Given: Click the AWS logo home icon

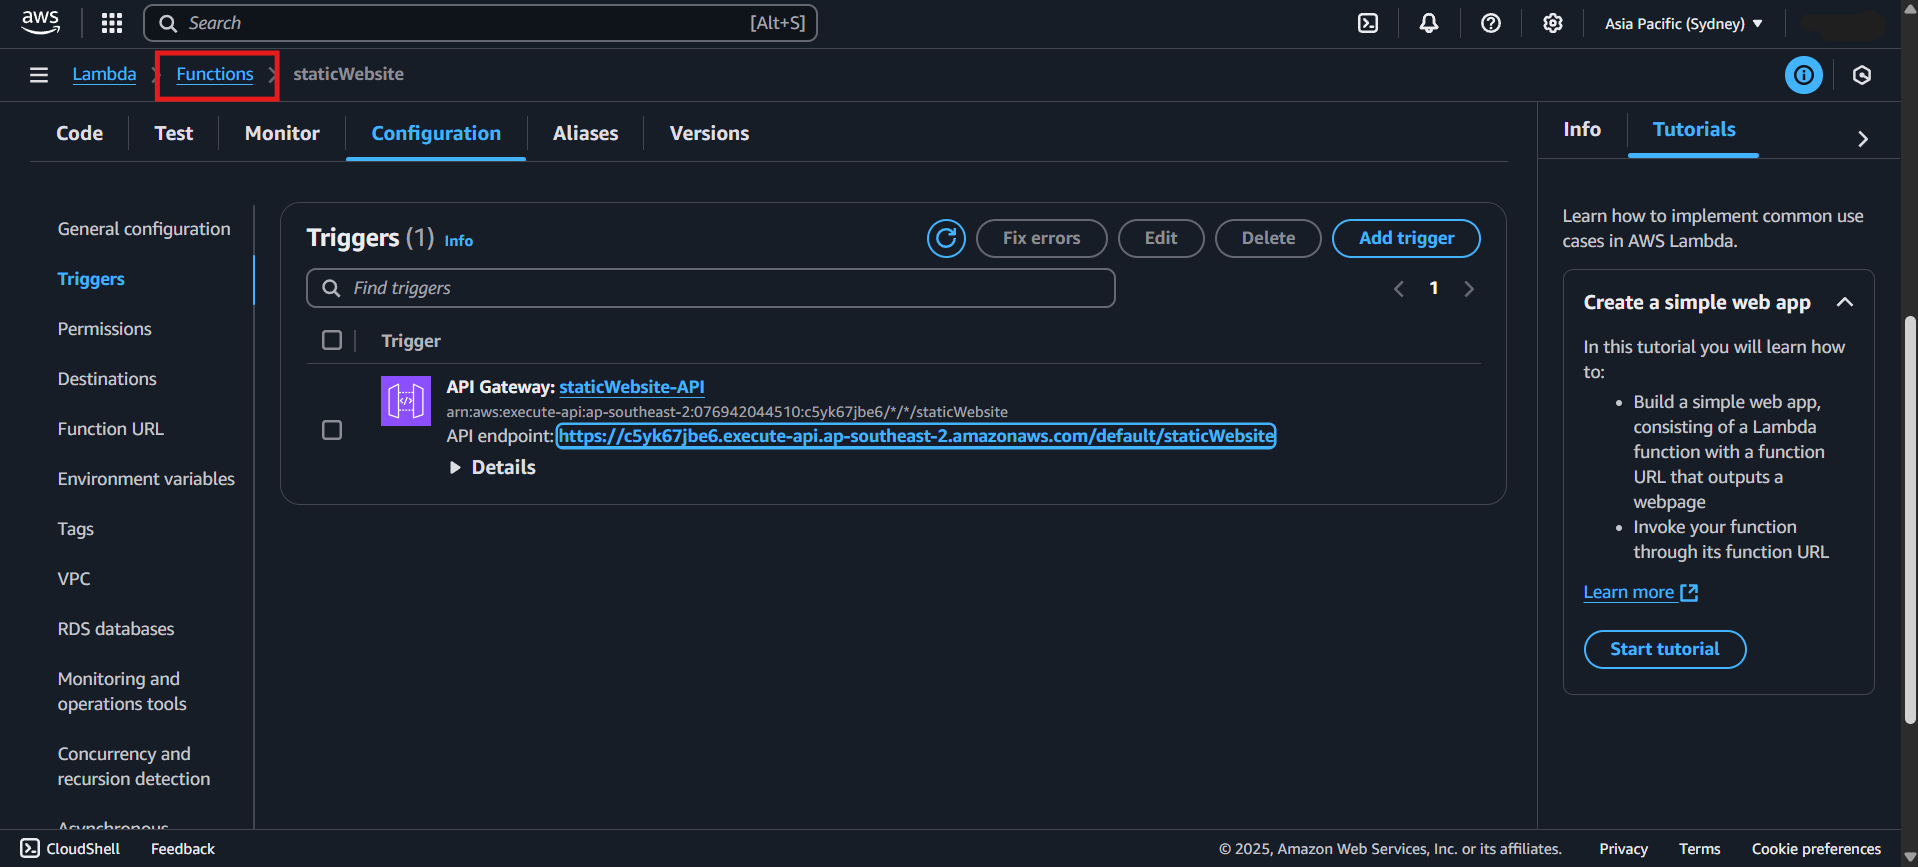Looking at the screenshot, I should click(x=40, y=22).
